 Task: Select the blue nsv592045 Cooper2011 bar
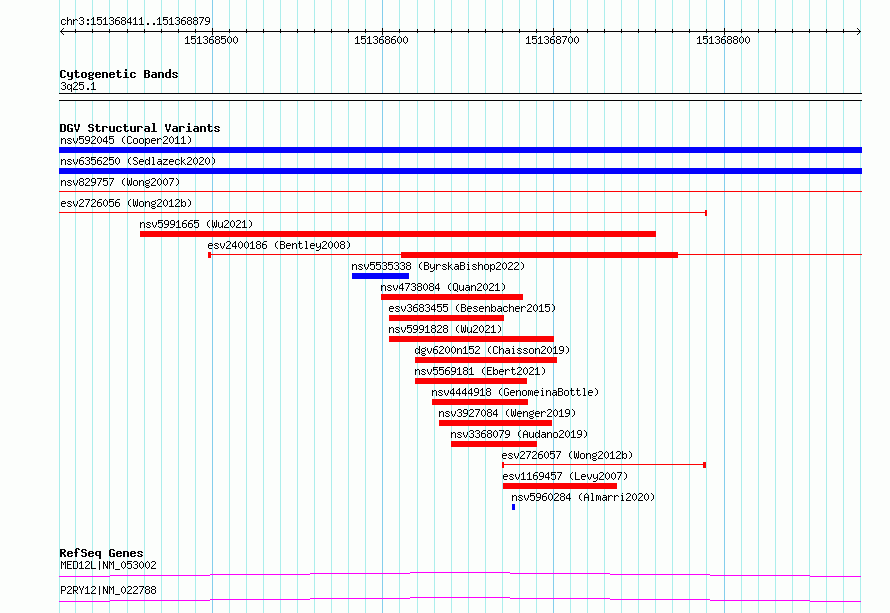point(460,150)
